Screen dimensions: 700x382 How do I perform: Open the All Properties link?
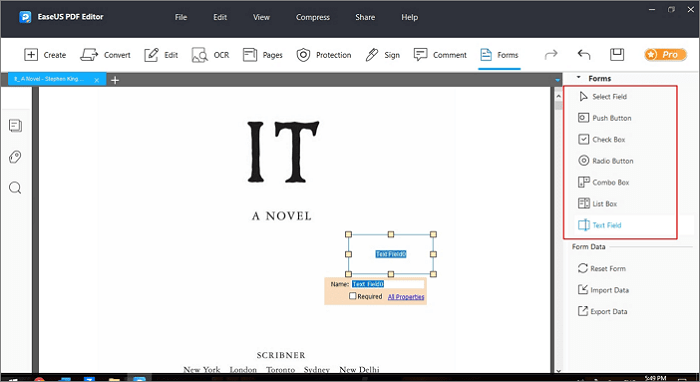pos(406,297)
